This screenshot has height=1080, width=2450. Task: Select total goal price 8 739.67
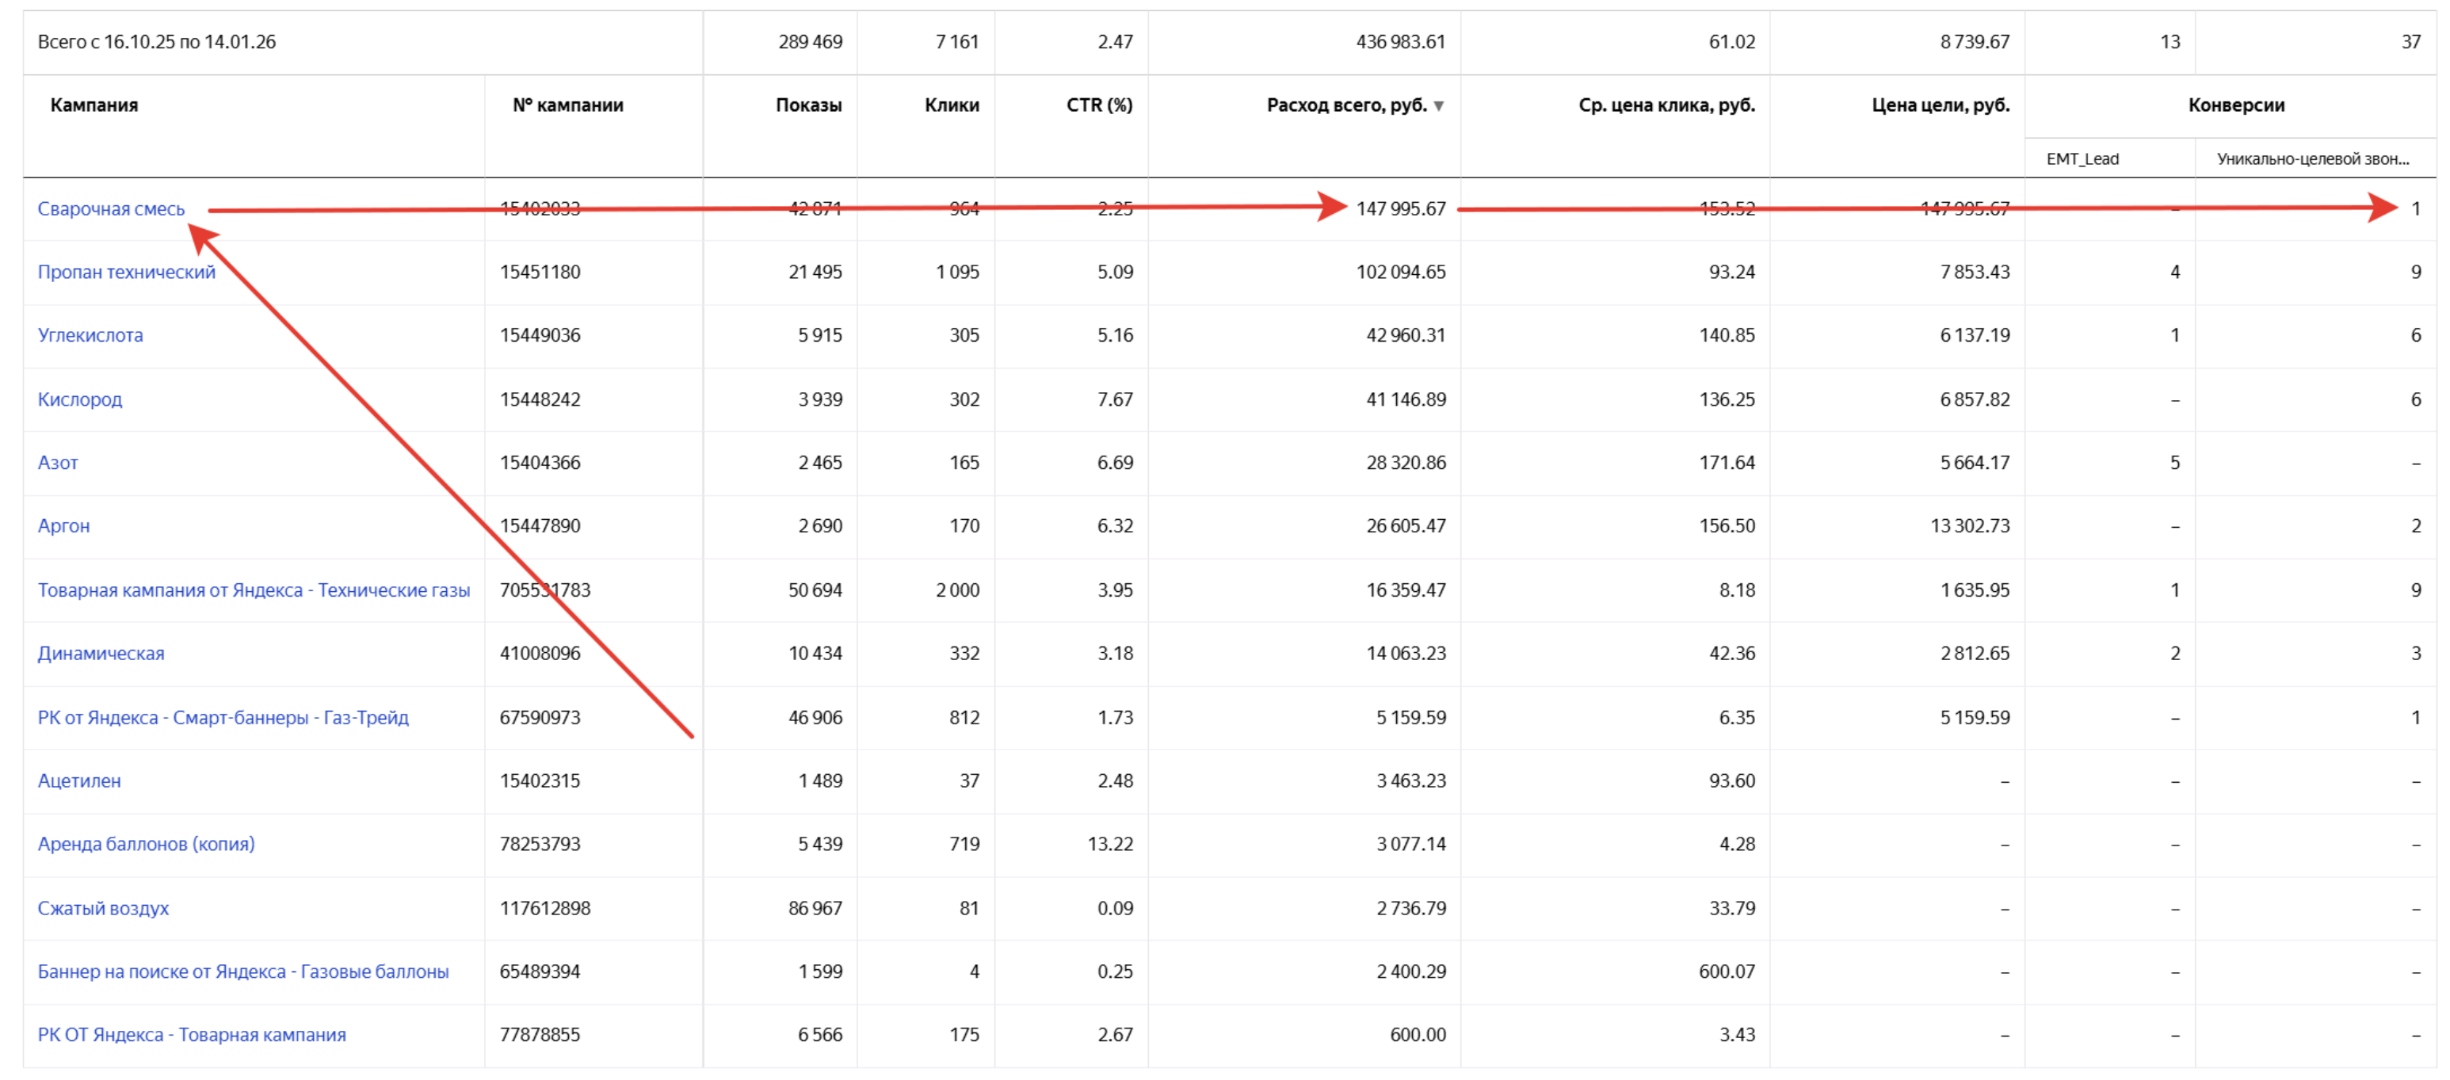pos(1974,42)
